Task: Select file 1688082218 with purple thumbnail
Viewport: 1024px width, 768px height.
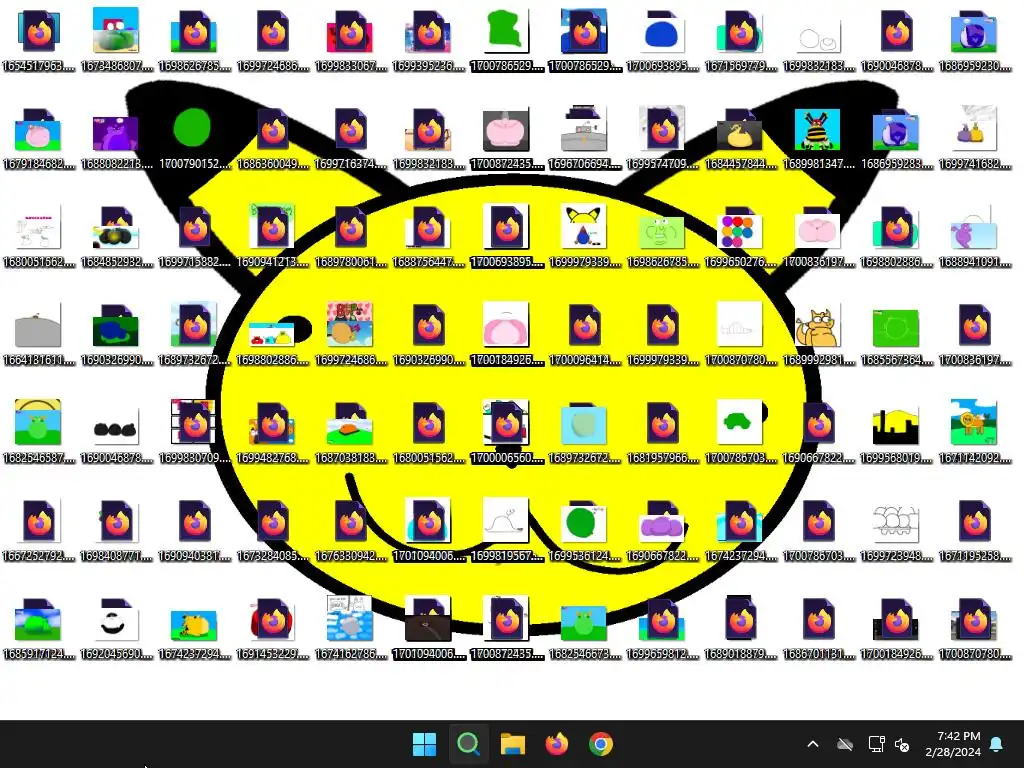Action: (116, 137)
